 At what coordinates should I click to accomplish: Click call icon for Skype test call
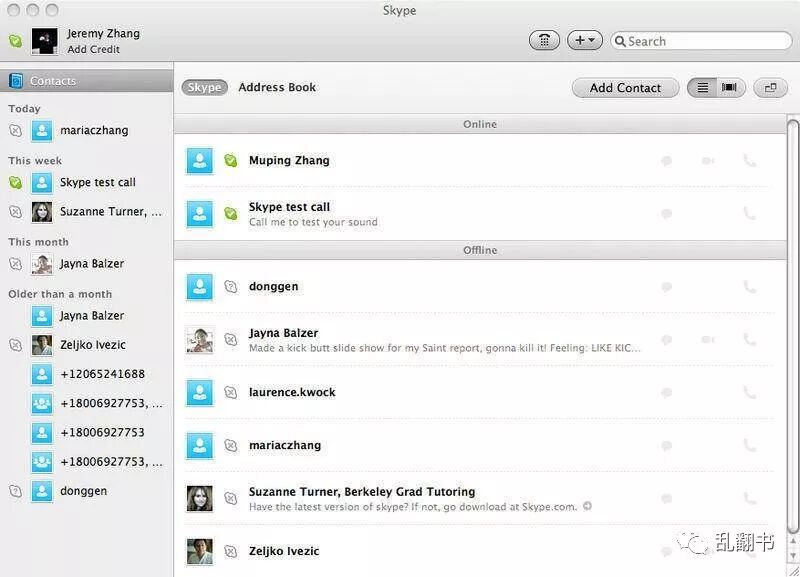coord(749,213)
